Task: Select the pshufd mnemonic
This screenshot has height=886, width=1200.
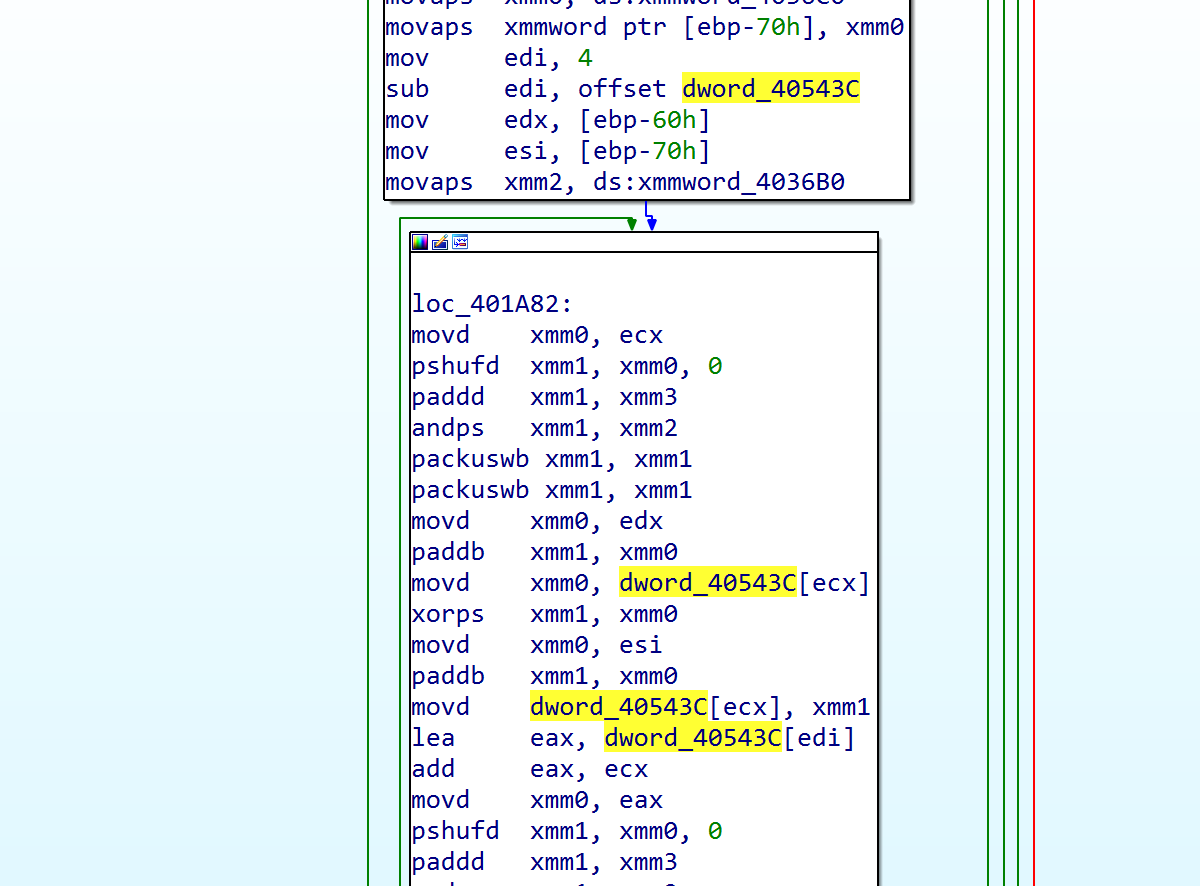Action: (x=455, y=365)
